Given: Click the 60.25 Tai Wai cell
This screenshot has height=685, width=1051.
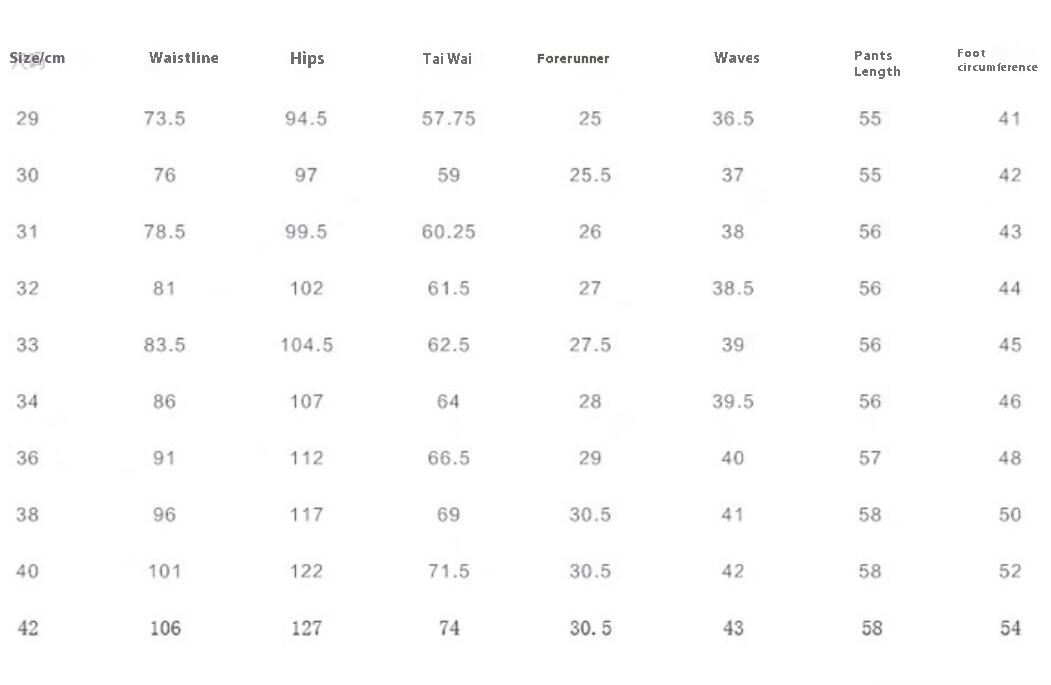Looking at the screenshot, I should pyautogui.click(x=448, y=232).
